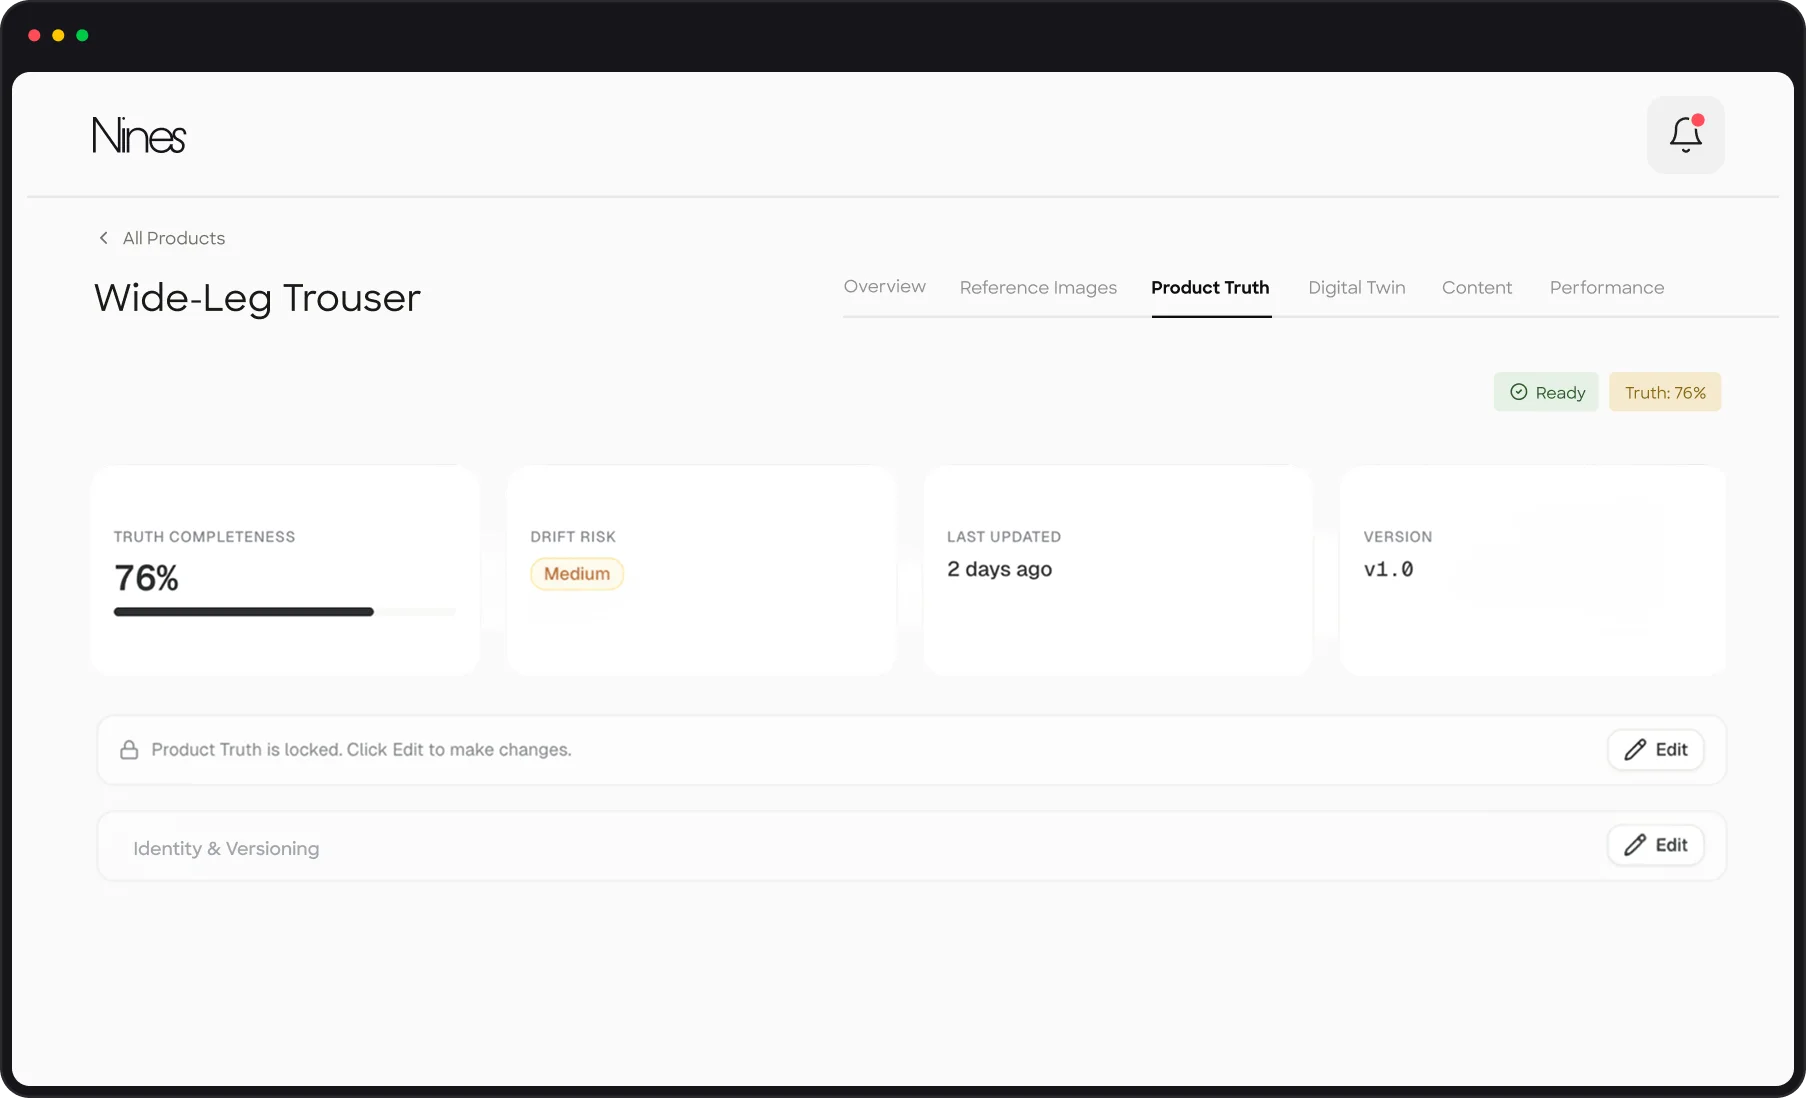Click the pencil icon in the Identity & Versioning row
Viewport: 1806px width, 1098px height.
[1634, 845]
